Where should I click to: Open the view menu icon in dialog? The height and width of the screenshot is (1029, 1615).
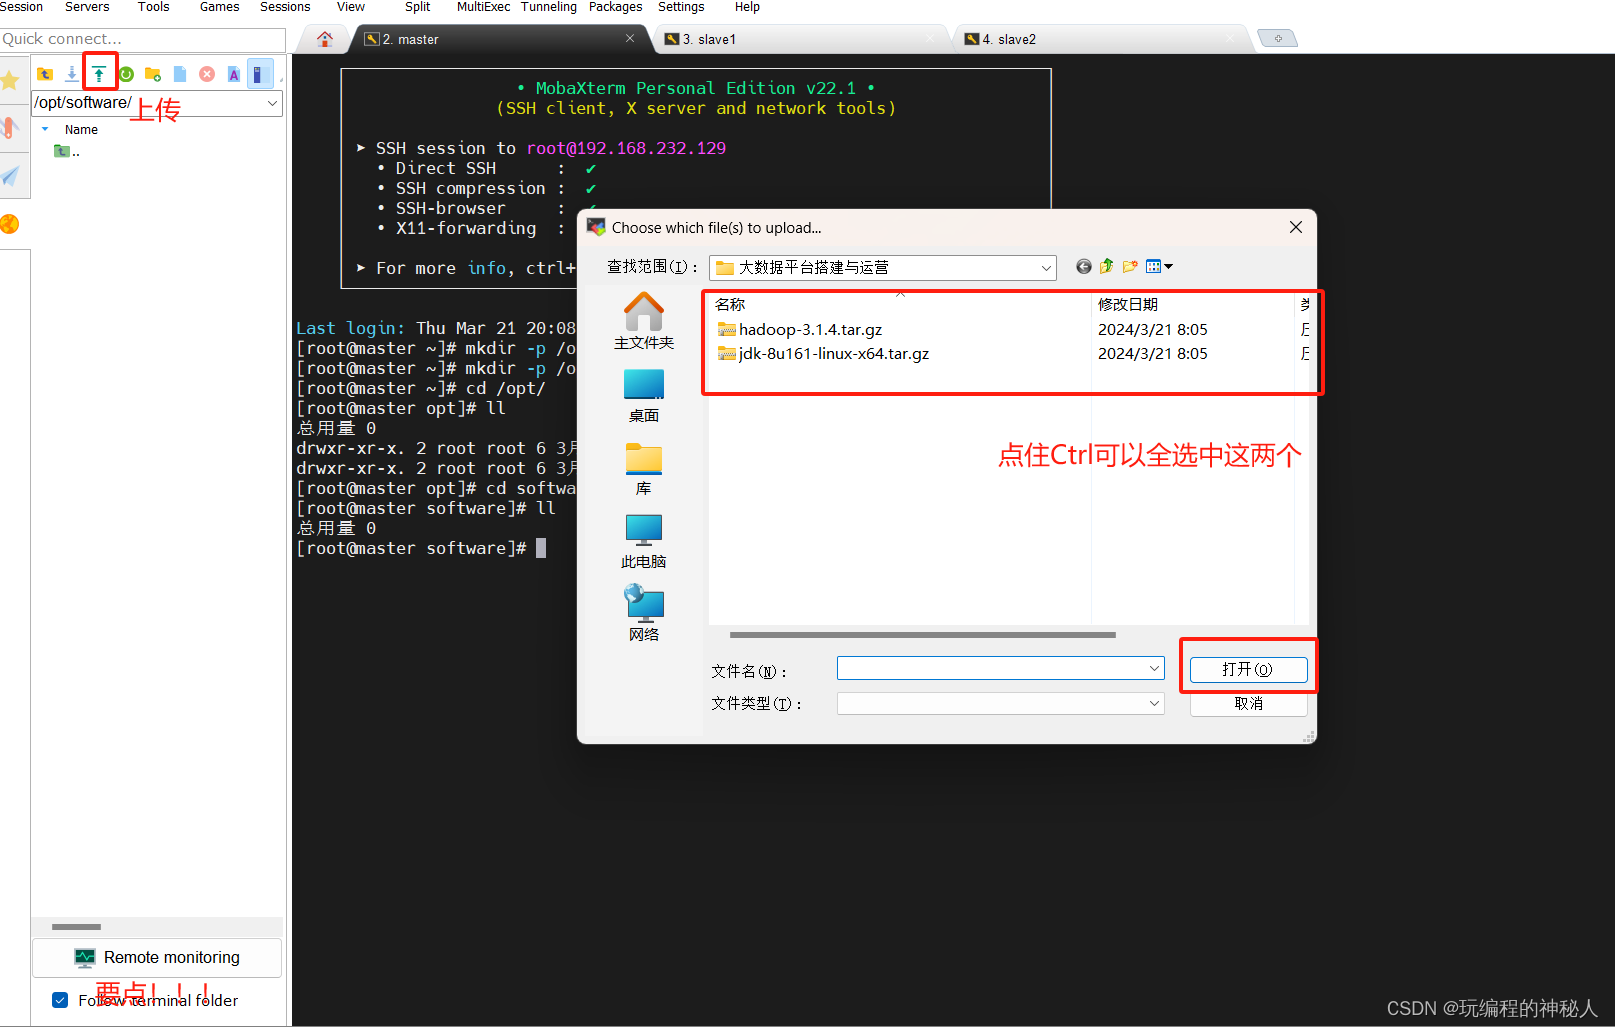pos(1159,266)
